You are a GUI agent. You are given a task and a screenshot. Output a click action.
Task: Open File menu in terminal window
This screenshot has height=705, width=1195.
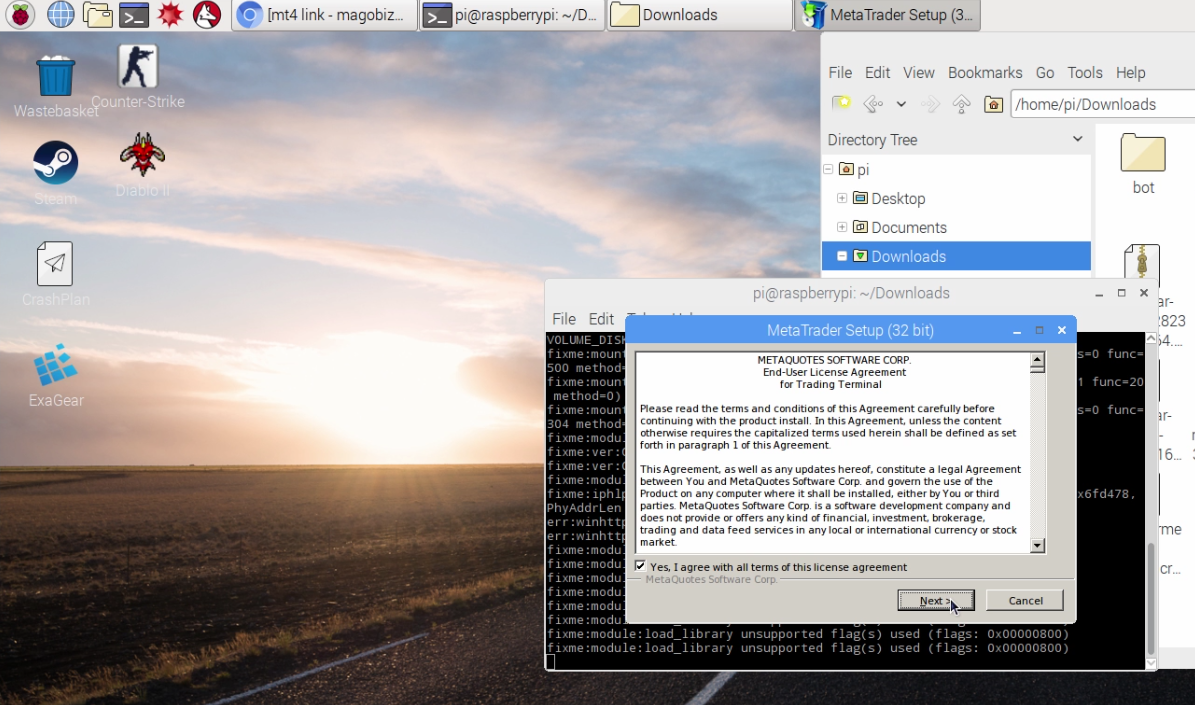564,319
